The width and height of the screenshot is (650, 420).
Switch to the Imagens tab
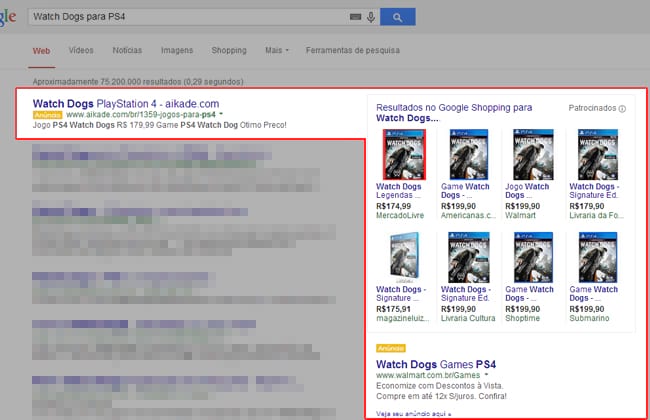(x=177, y=50)
